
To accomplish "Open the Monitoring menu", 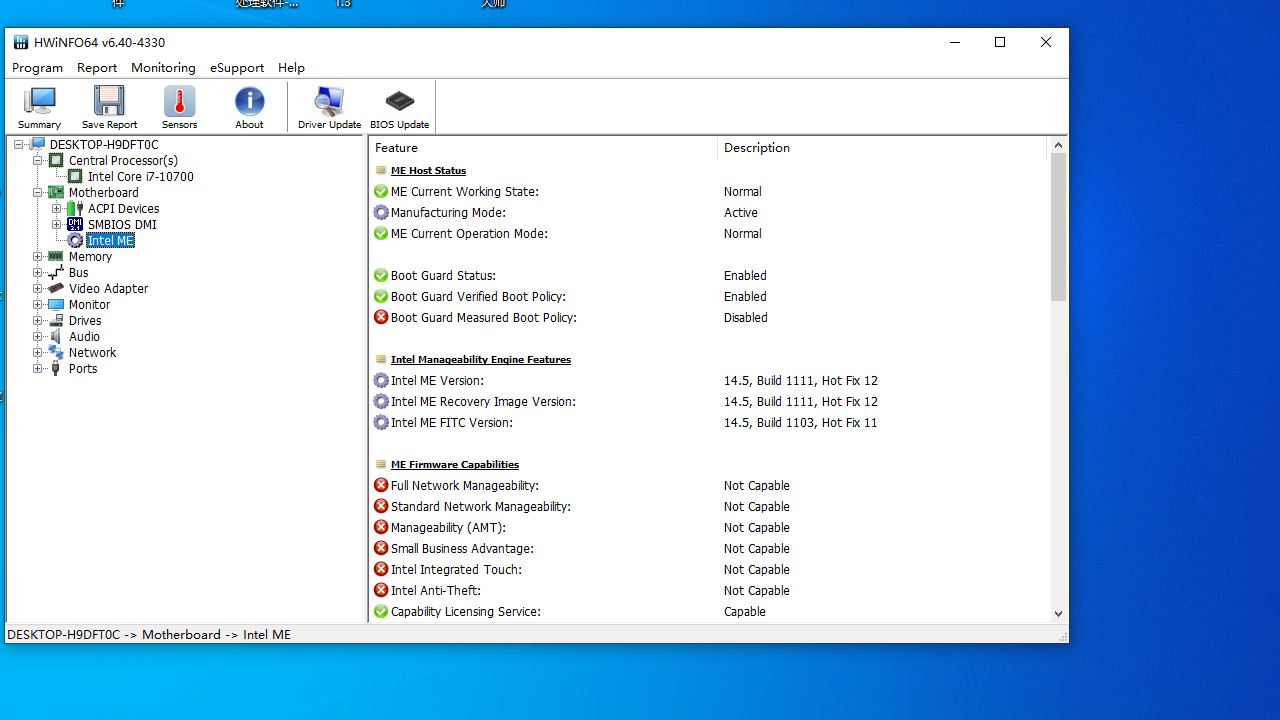I will coord(163,68).
